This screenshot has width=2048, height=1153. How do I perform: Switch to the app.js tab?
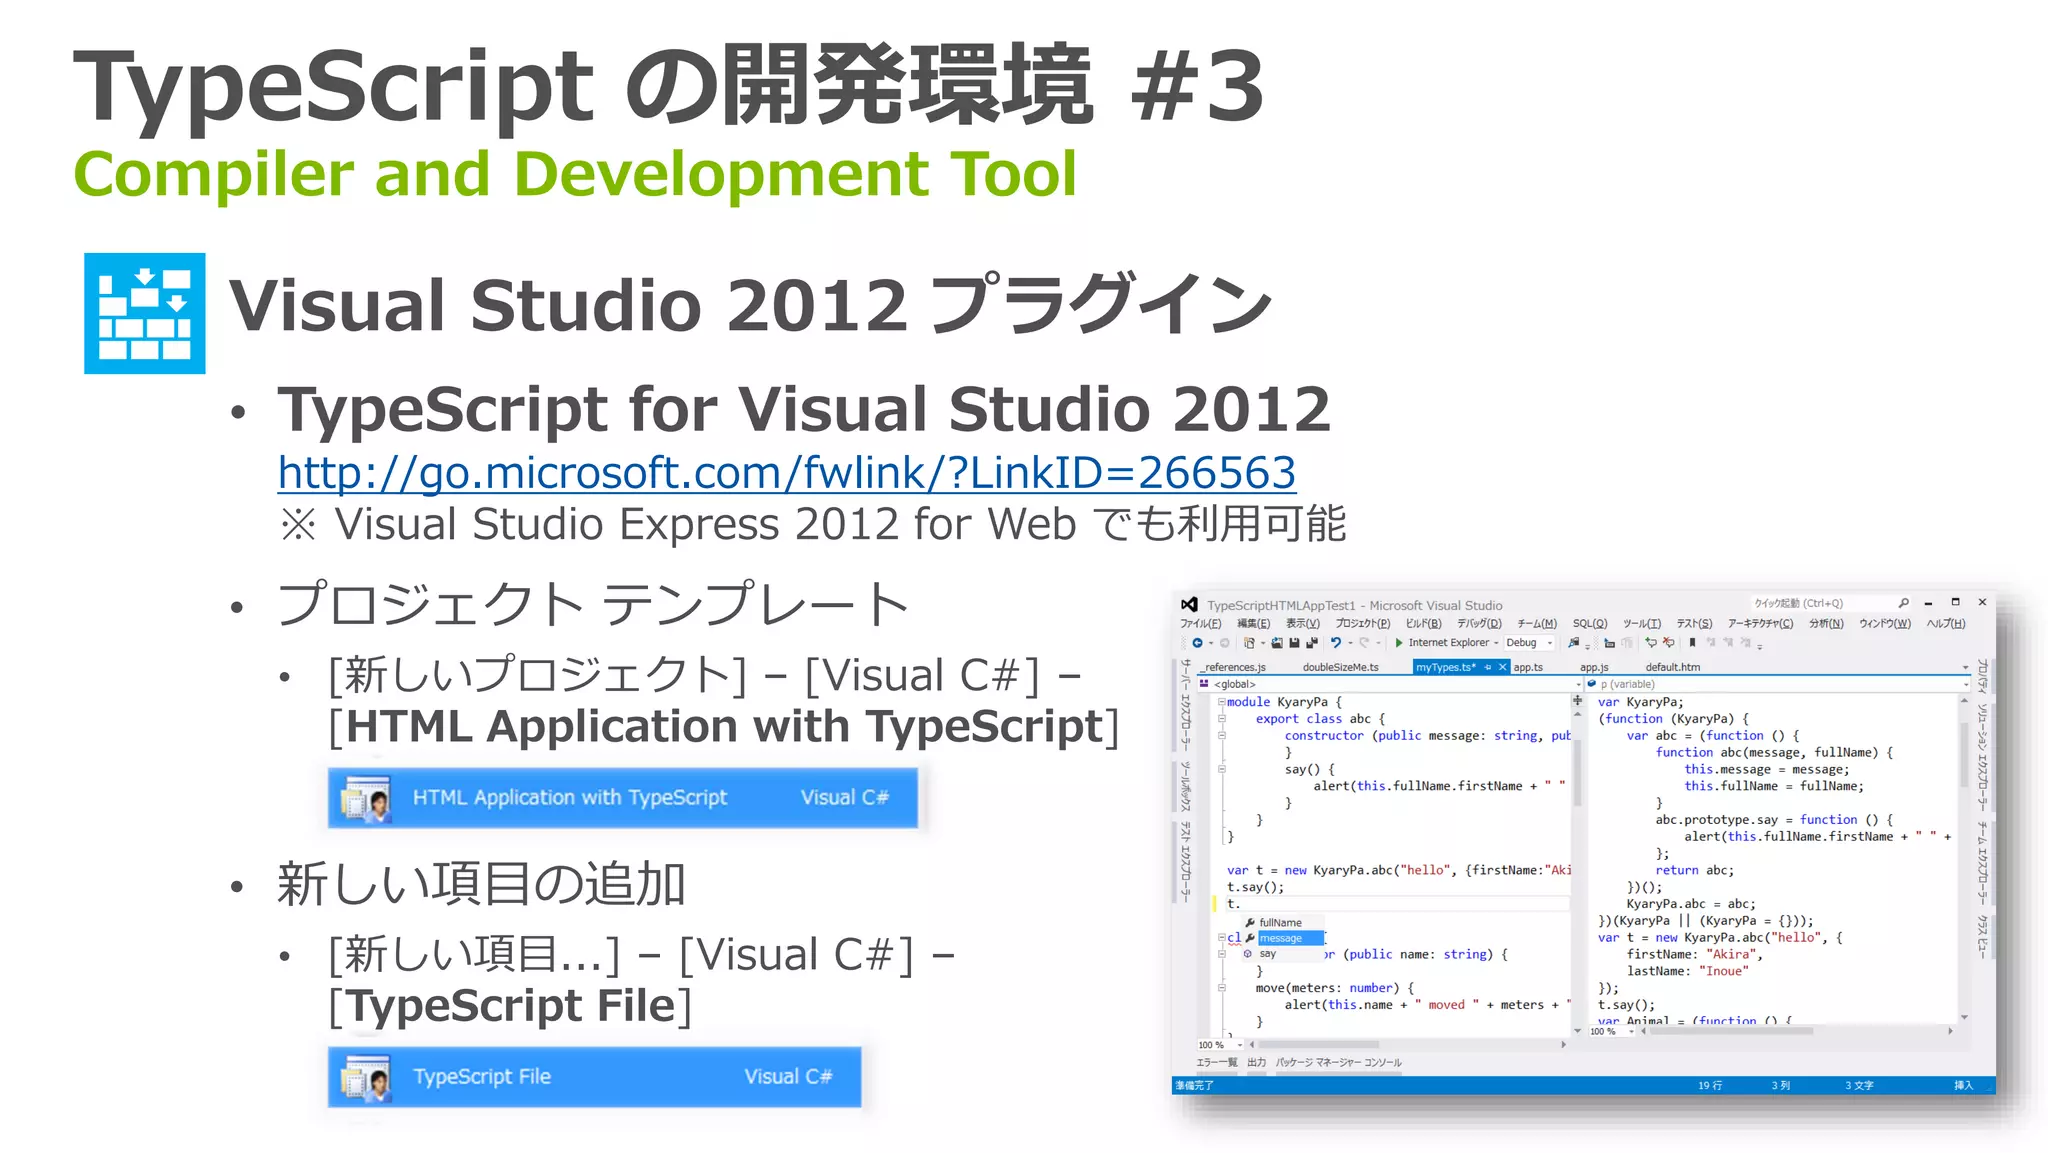click(1594, 667)
